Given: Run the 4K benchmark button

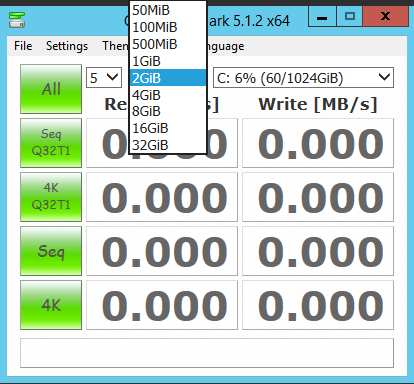Looking at the screenshot, I should tap(51, 305).
